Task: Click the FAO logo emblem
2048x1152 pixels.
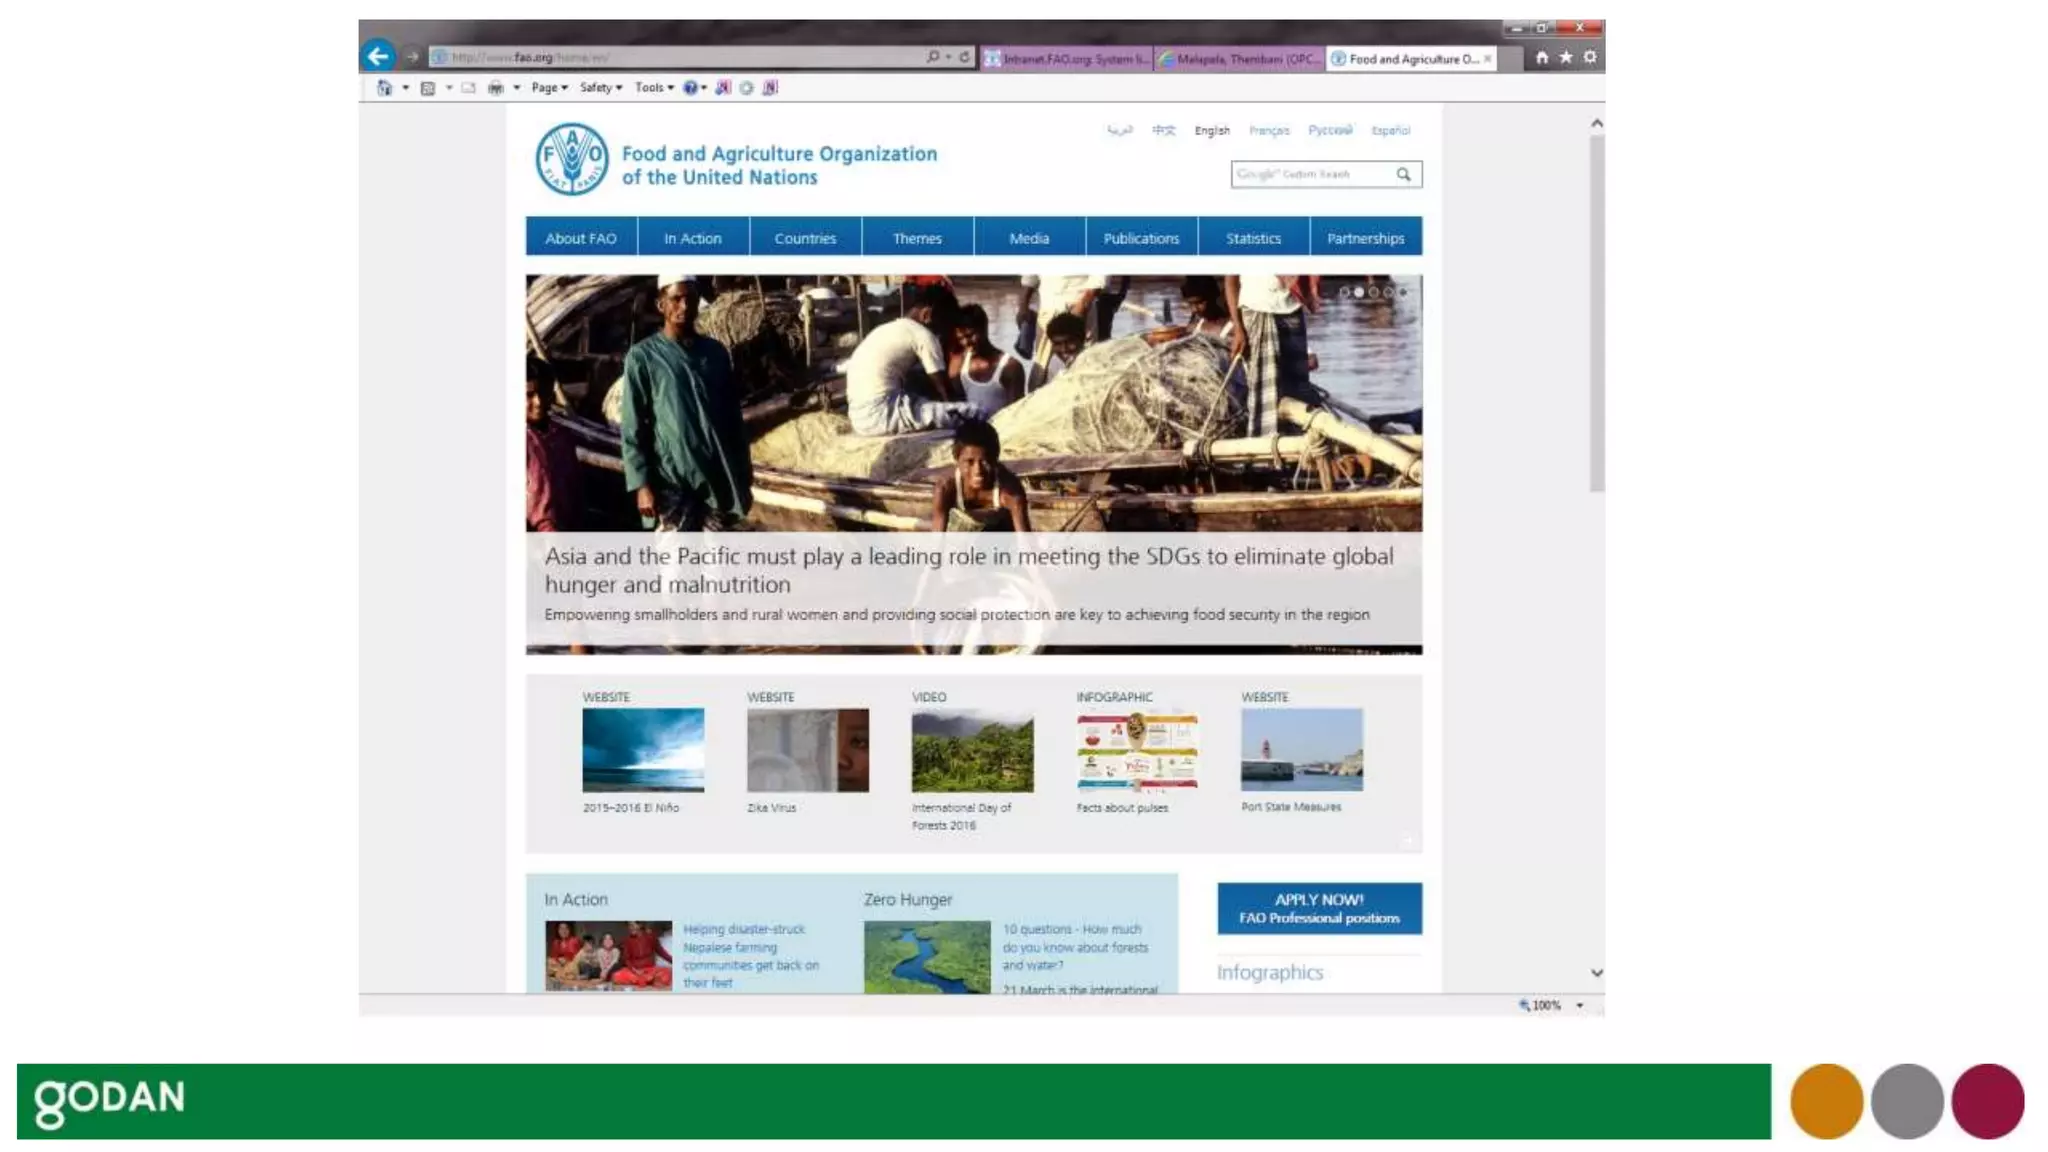Action: (x=571, y=159)
